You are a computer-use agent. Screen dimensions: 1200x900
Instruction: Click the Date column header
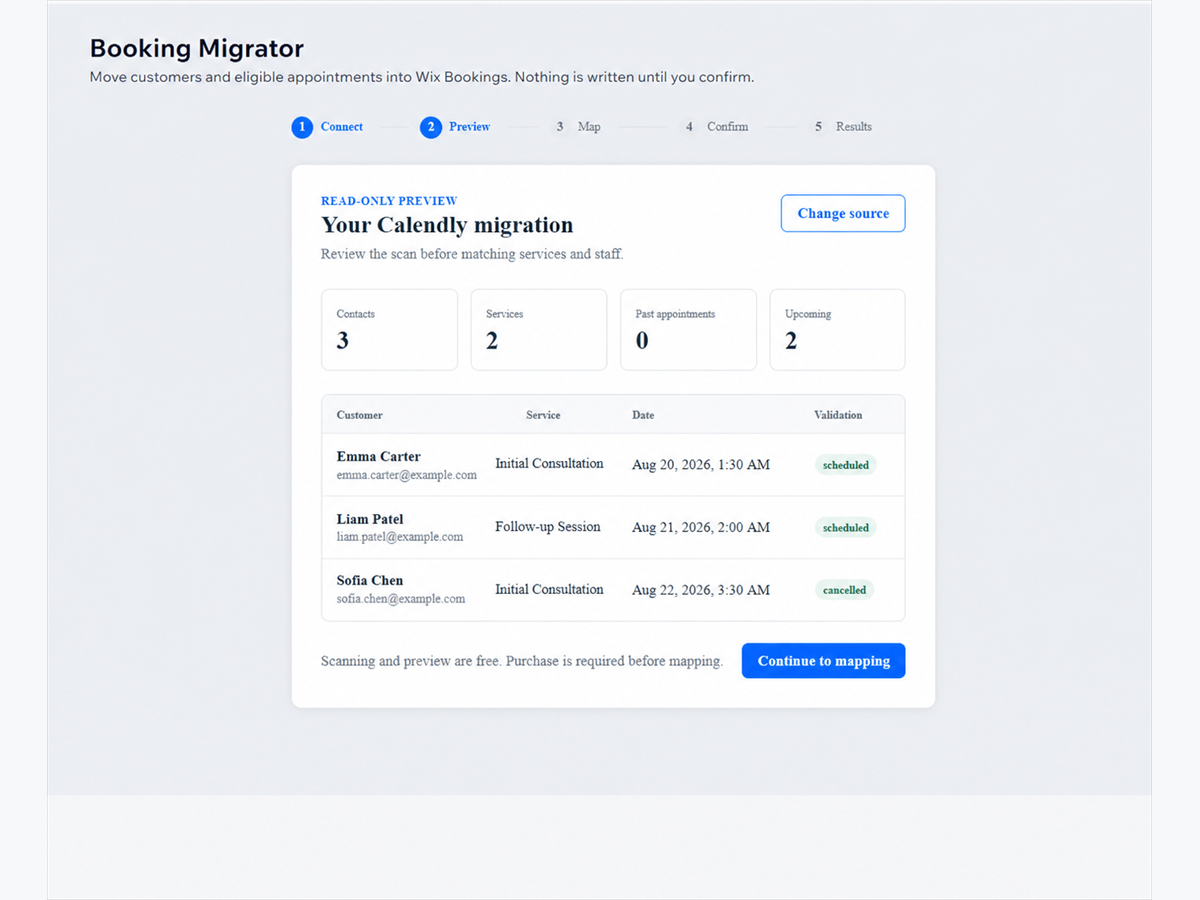coord(643,415)
